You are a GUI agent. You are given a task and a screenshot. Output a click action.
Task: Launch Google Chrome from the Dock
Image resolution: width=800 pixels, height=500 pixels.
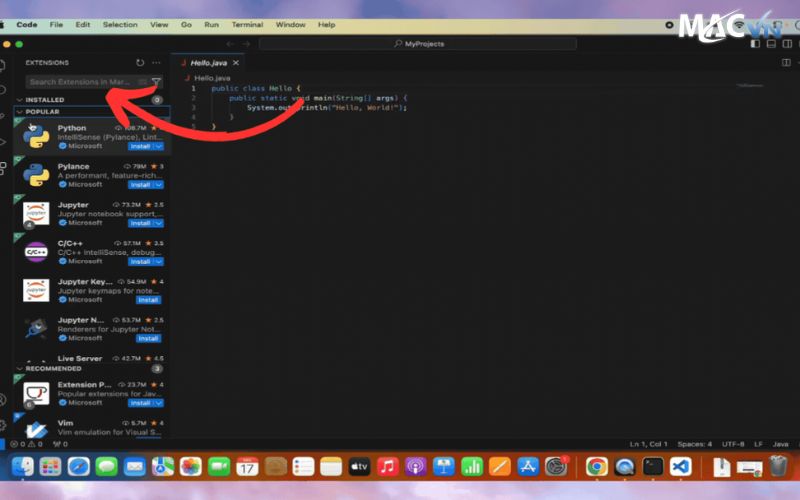point(596,466)
